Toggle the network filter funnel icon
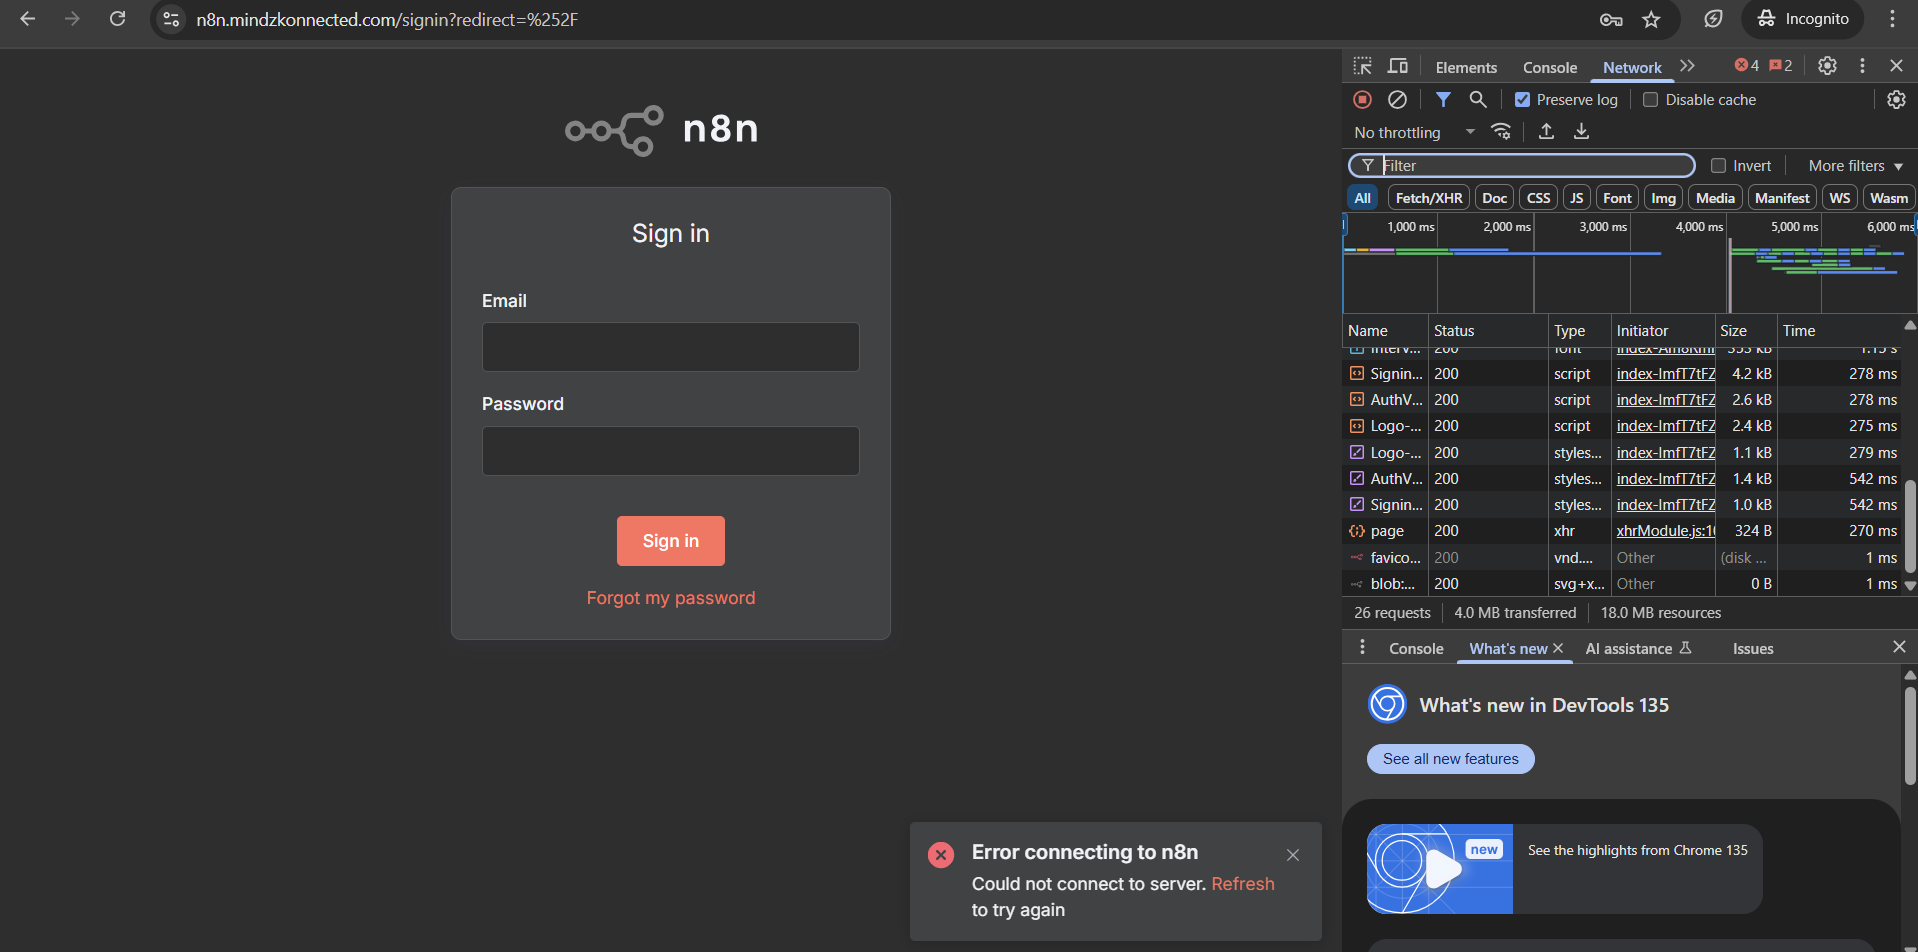1918x952 pixels. 1443,99
